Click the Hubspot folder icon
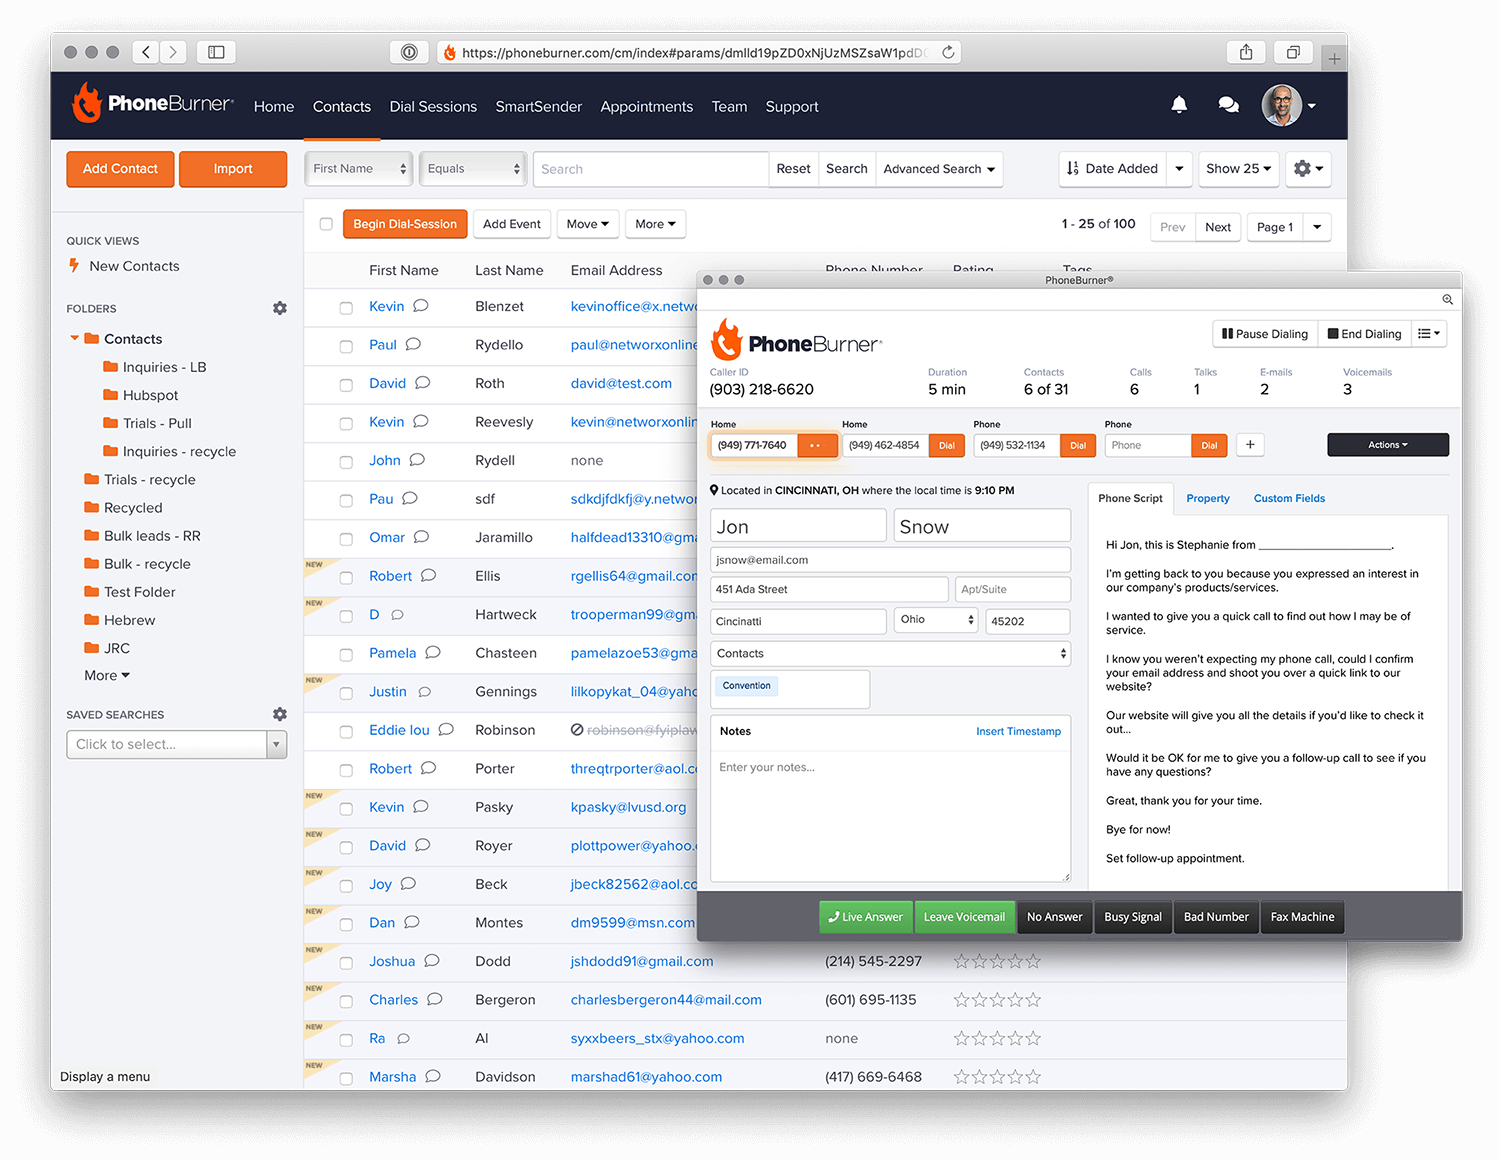Viewport: 1500px width, 1160px height. pos(111,394)
